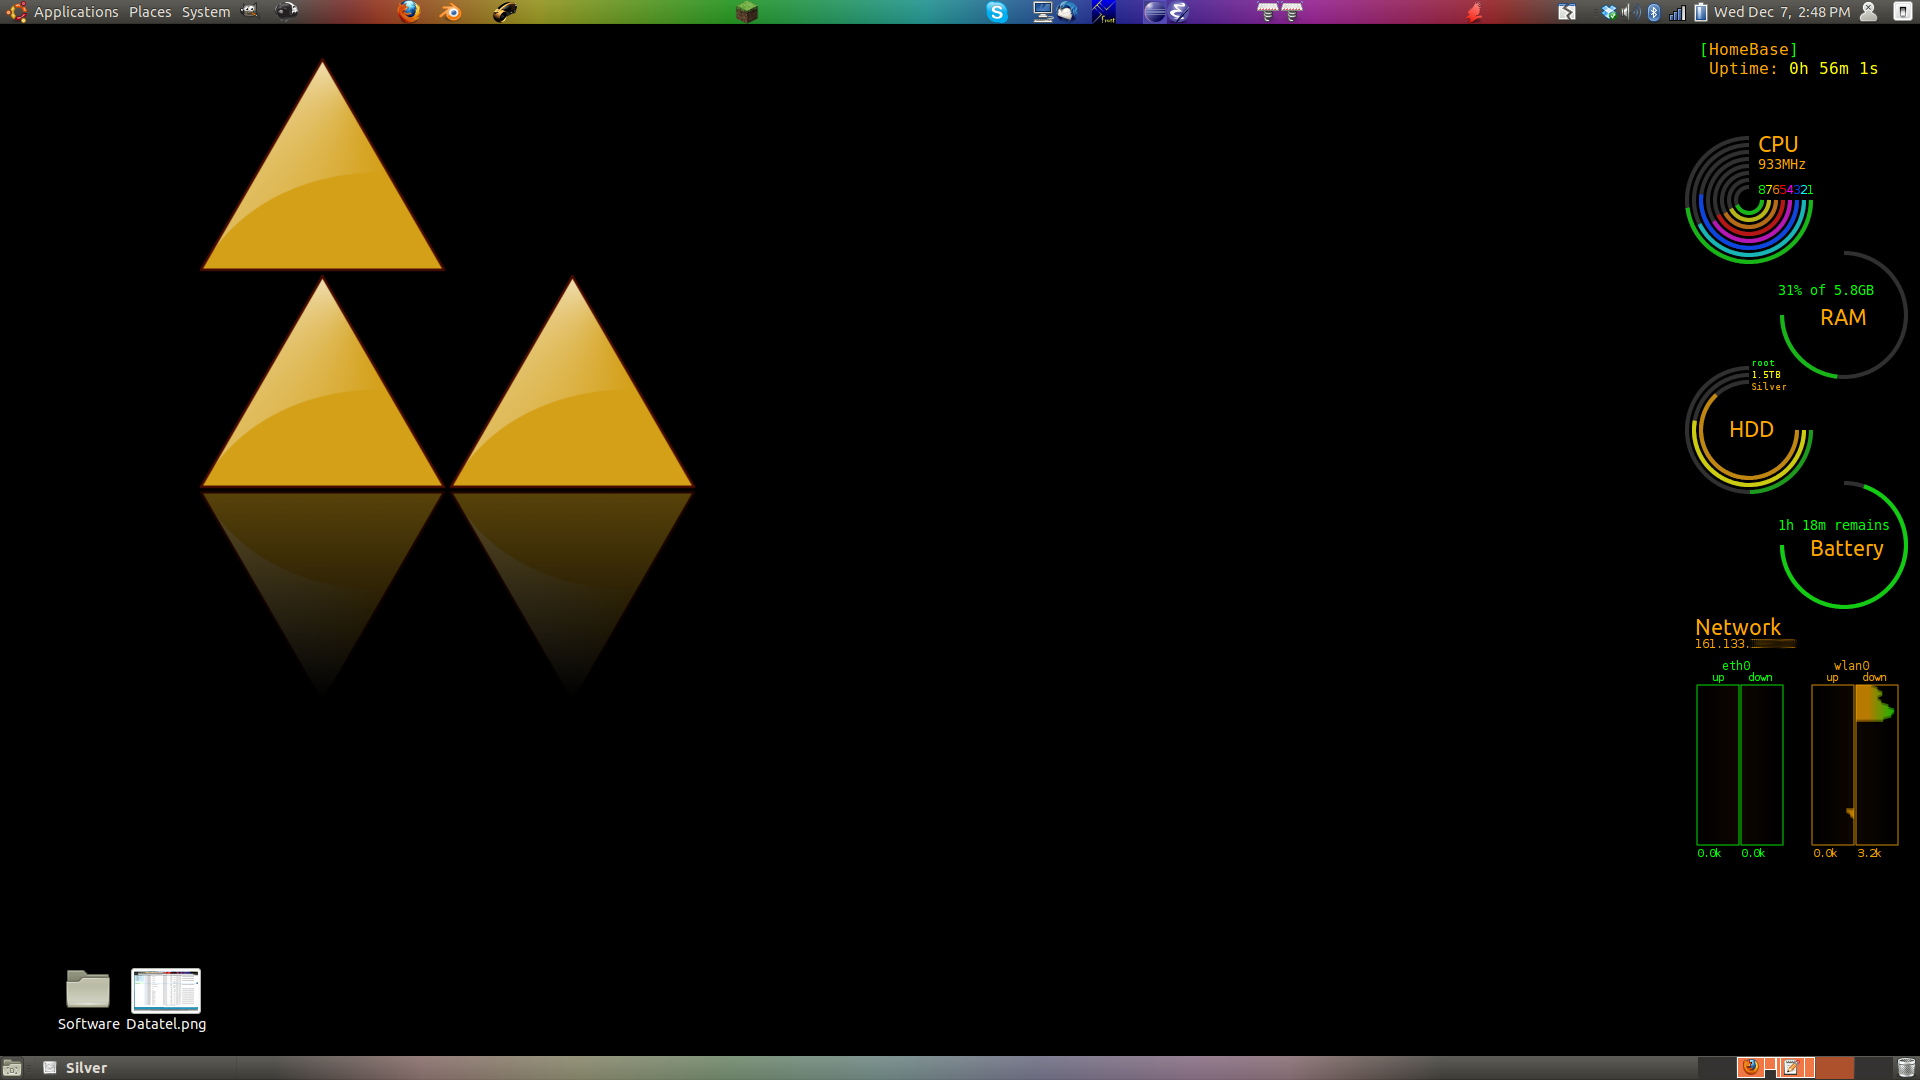Open the Bluetooth tray menu

point(1654,12)
